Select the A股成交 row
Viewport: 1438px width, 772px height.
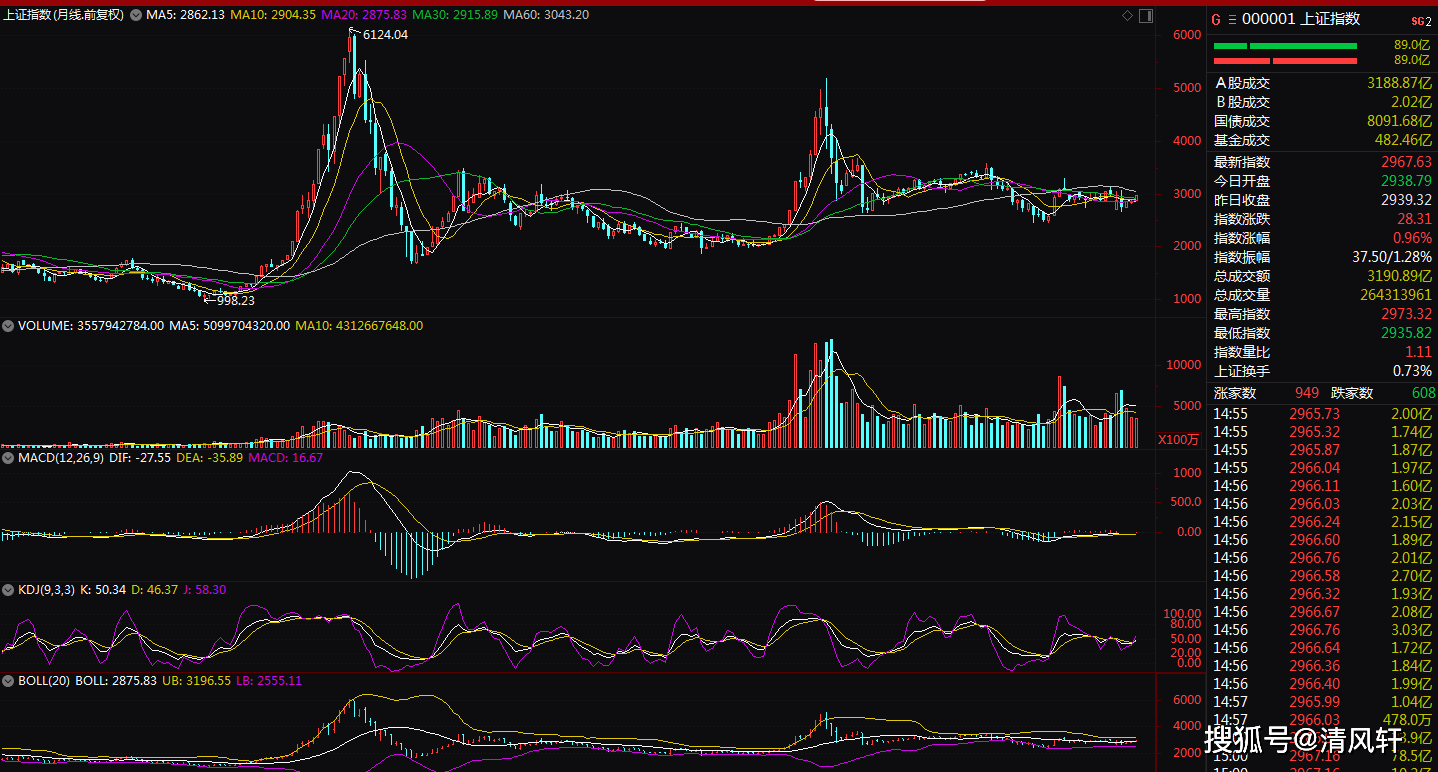1322,84
